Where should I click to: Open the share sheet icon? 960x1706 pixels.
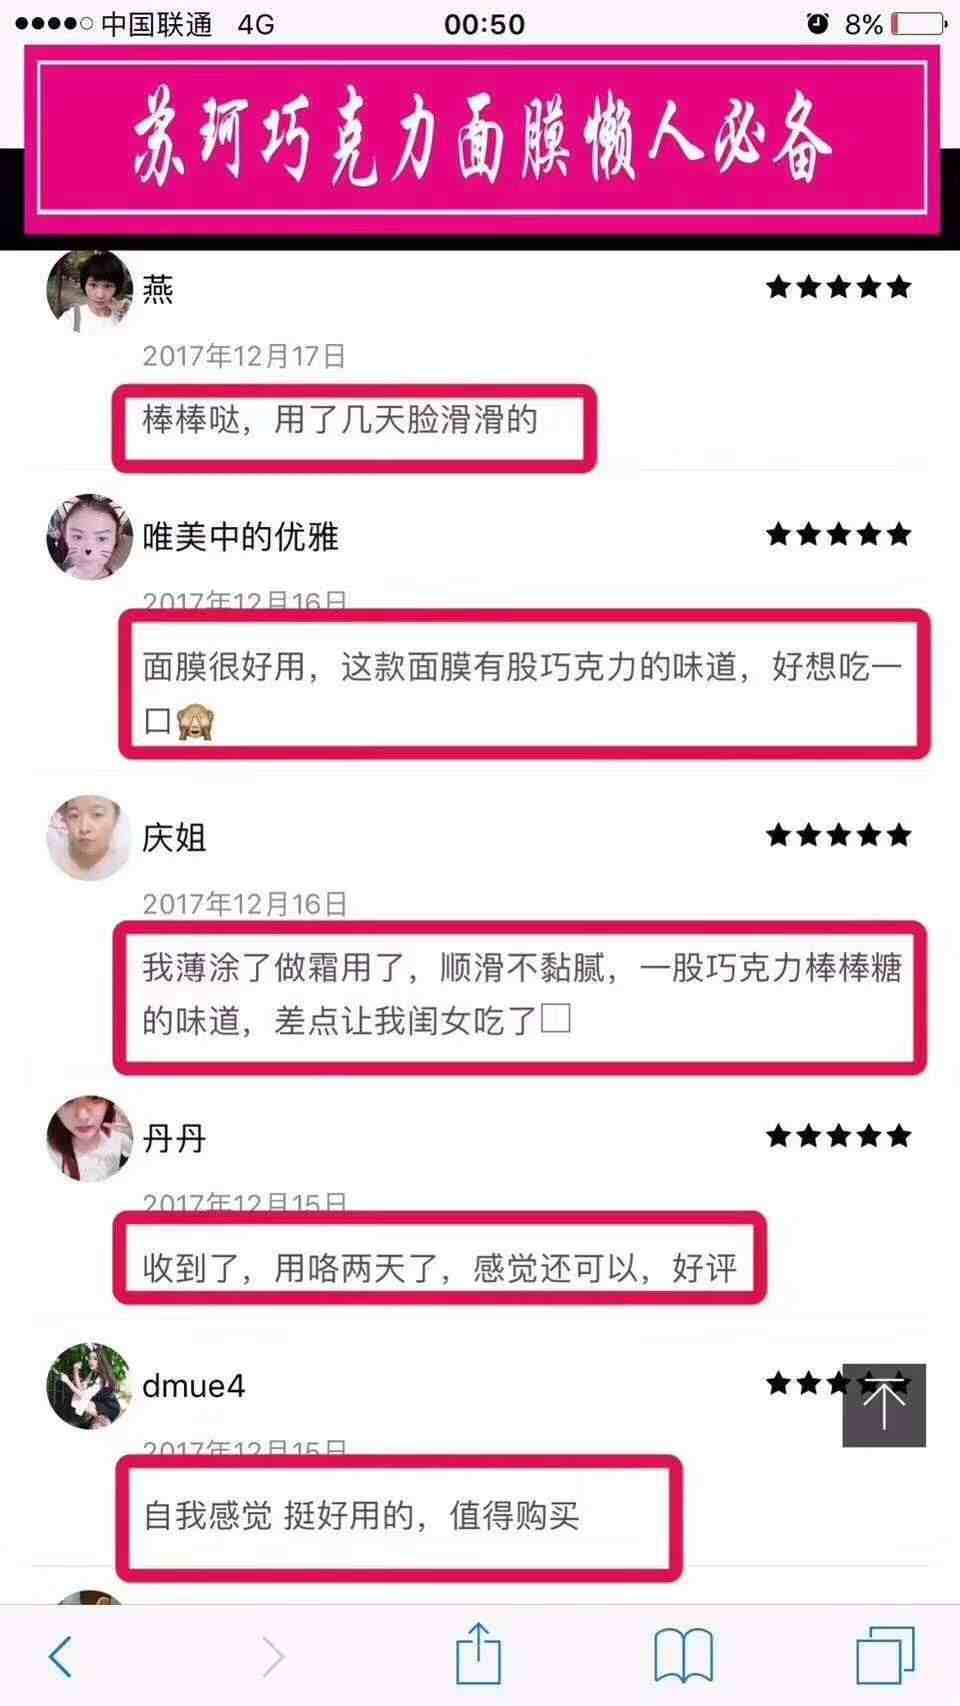coord(478,1652)
